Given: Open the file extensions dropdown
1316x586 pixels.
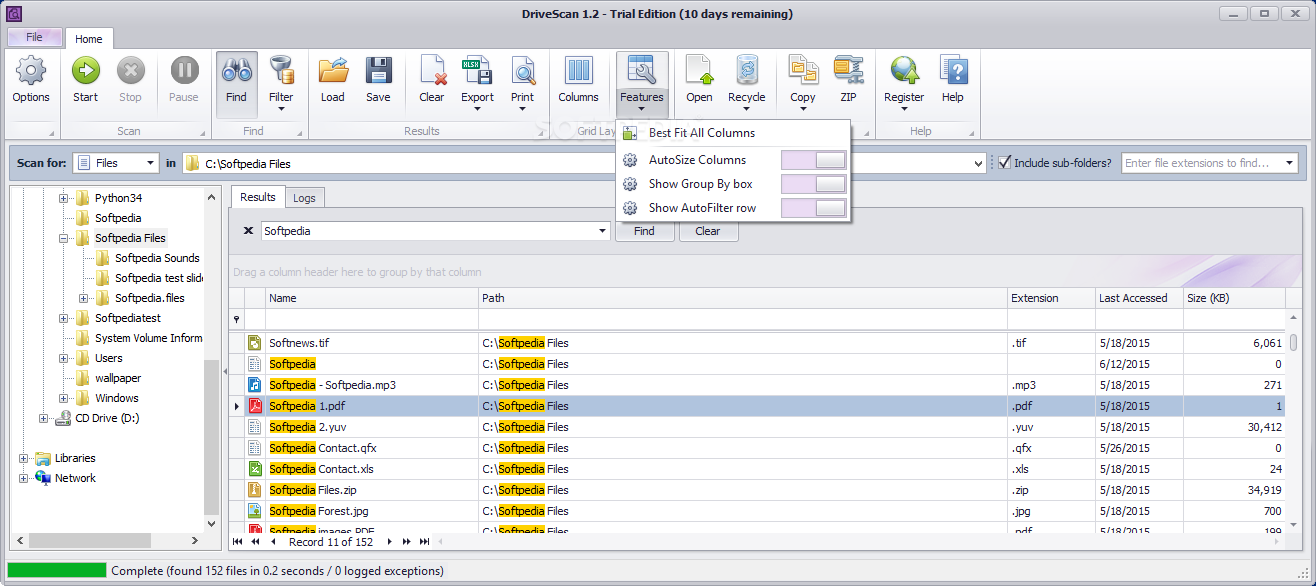Looking at the screenshot, I should (x=1290, y=163).
